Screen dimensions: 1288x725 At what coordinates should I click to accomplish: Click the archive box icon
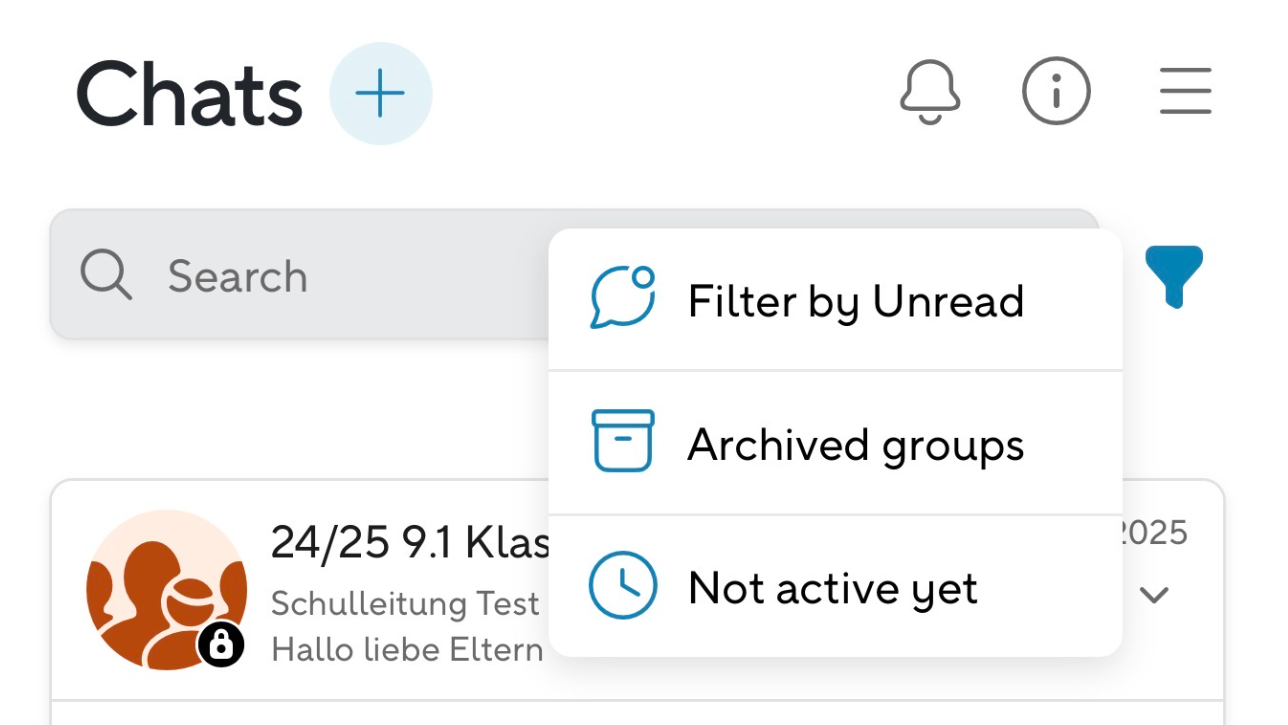(x=622, y=441)
